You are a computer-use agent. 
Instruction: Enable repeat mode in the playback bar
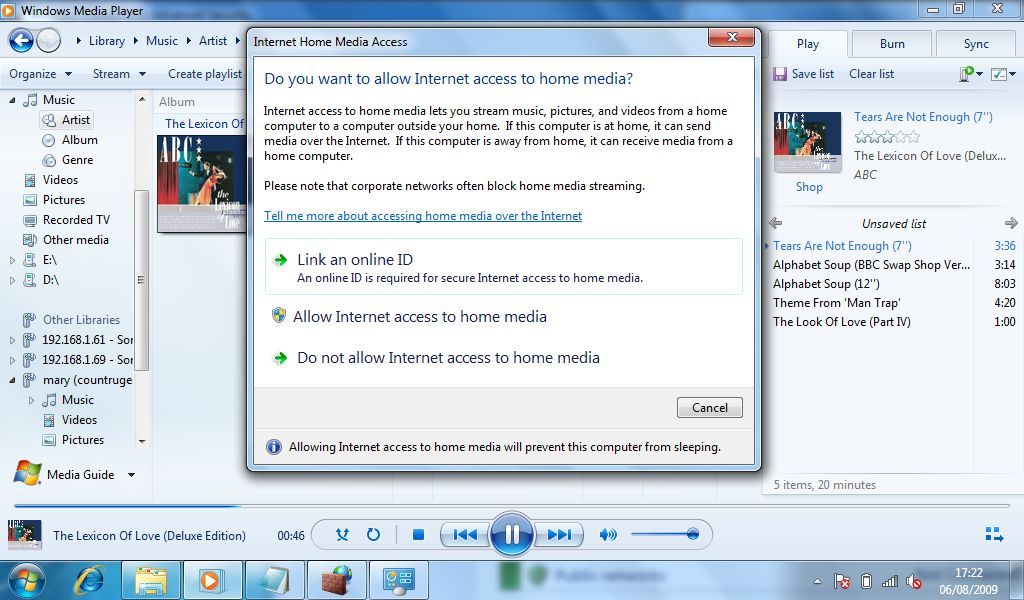click(x=372, y=535)
